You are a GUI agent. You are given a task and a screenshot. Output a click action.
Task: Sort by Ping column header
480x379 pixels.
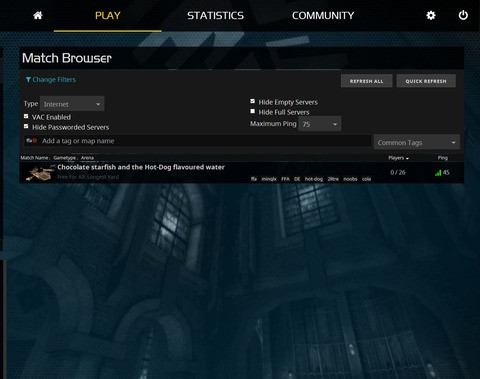click(x=443, y=158)
